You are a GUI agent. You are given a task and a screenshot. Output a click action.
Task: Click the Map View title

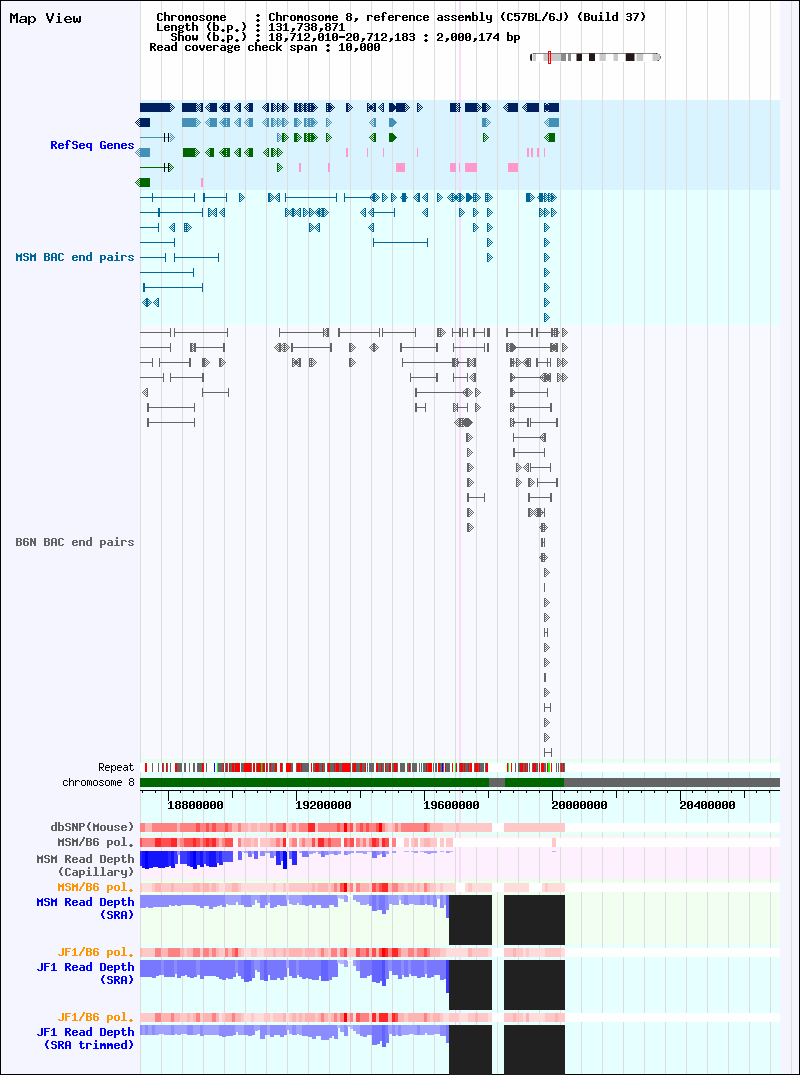pyautogui.click(x=45, y=19)
